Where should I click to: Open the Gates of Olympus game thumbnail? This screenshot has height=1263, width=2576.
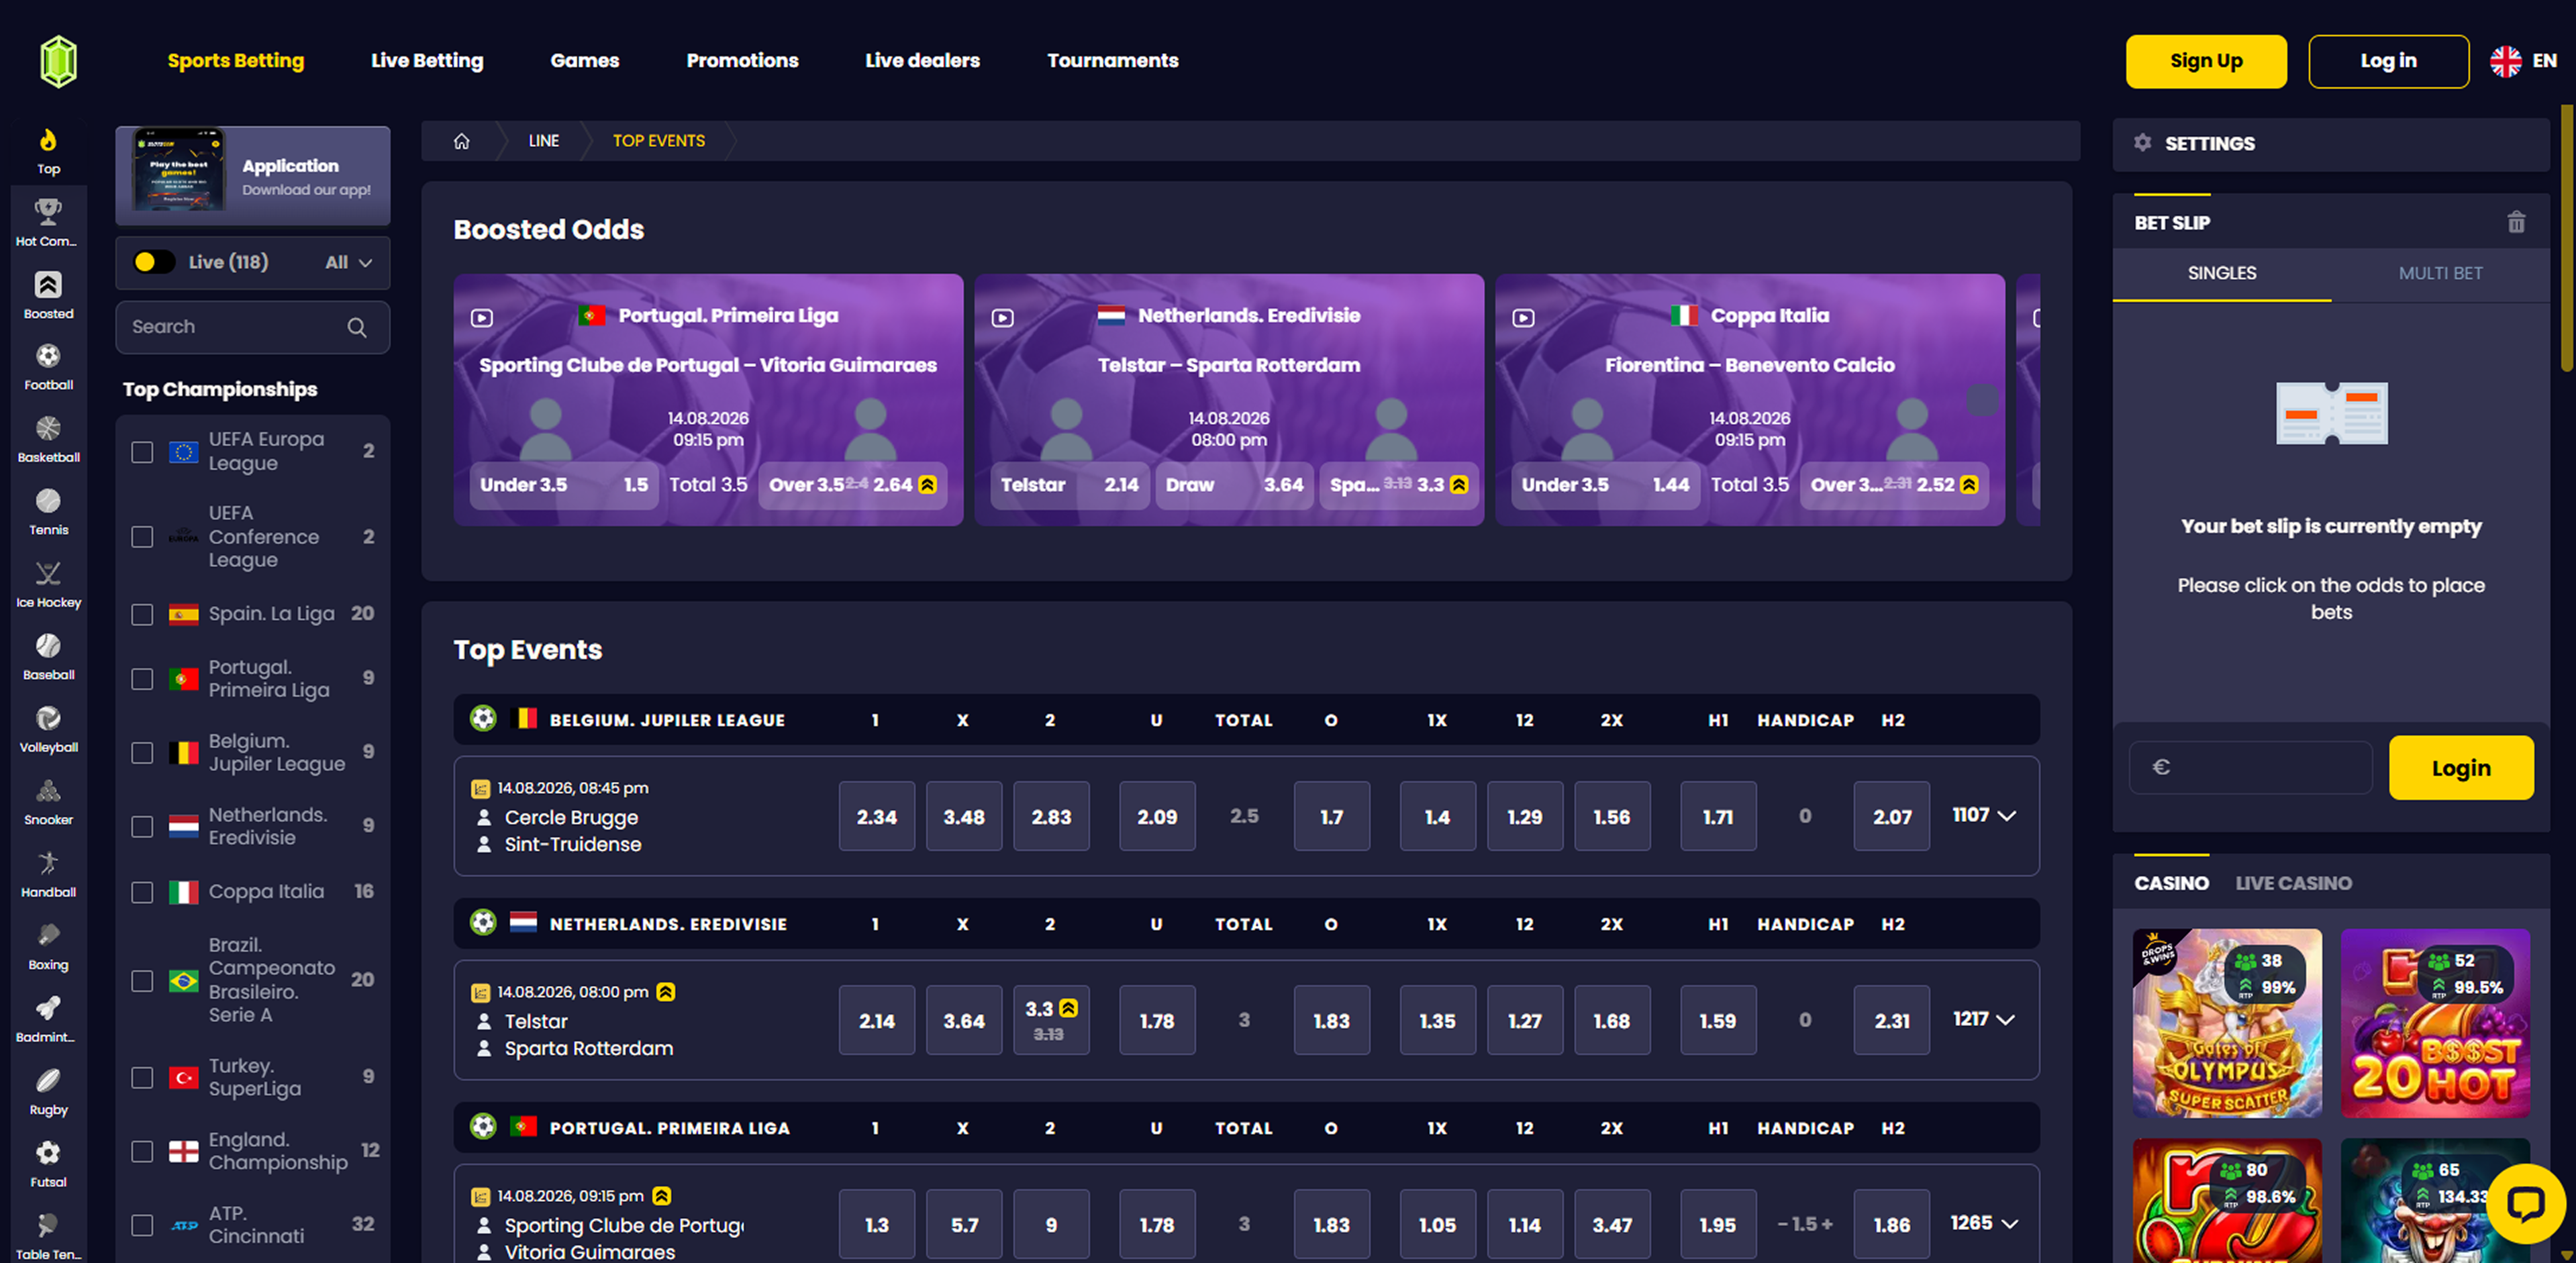[2227, 1023]
